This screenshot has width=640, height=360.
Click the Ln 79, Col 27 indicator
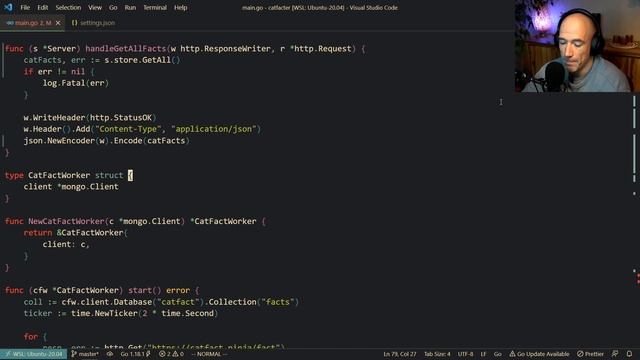[x=400, y=354]
